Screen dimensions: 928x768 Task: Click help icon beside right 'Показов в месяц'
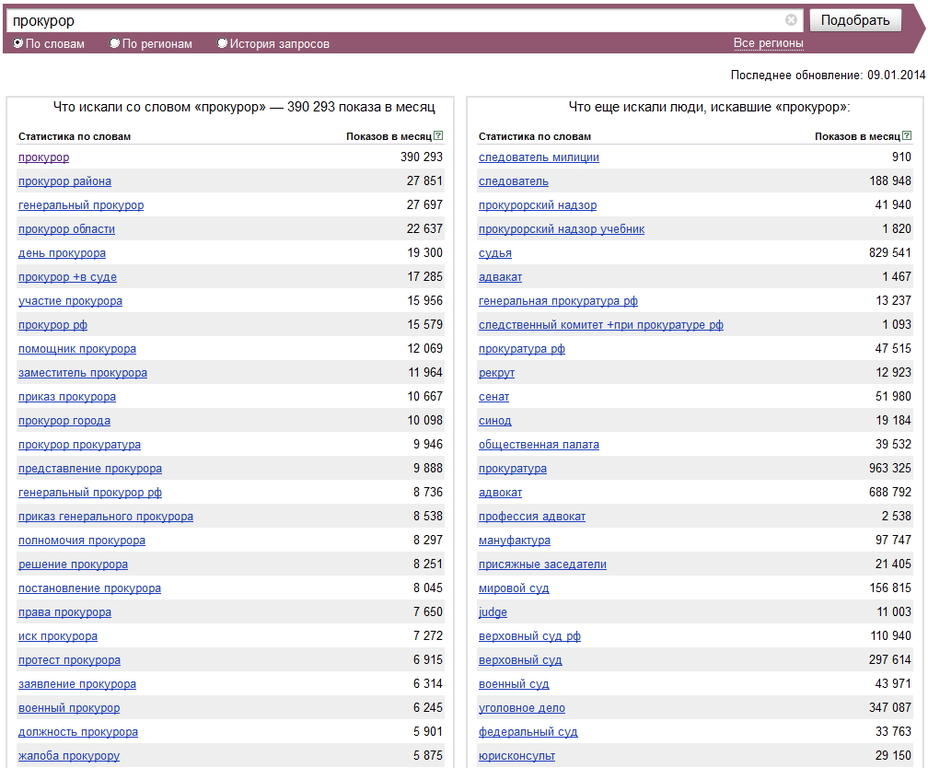(x=907, y=136)
